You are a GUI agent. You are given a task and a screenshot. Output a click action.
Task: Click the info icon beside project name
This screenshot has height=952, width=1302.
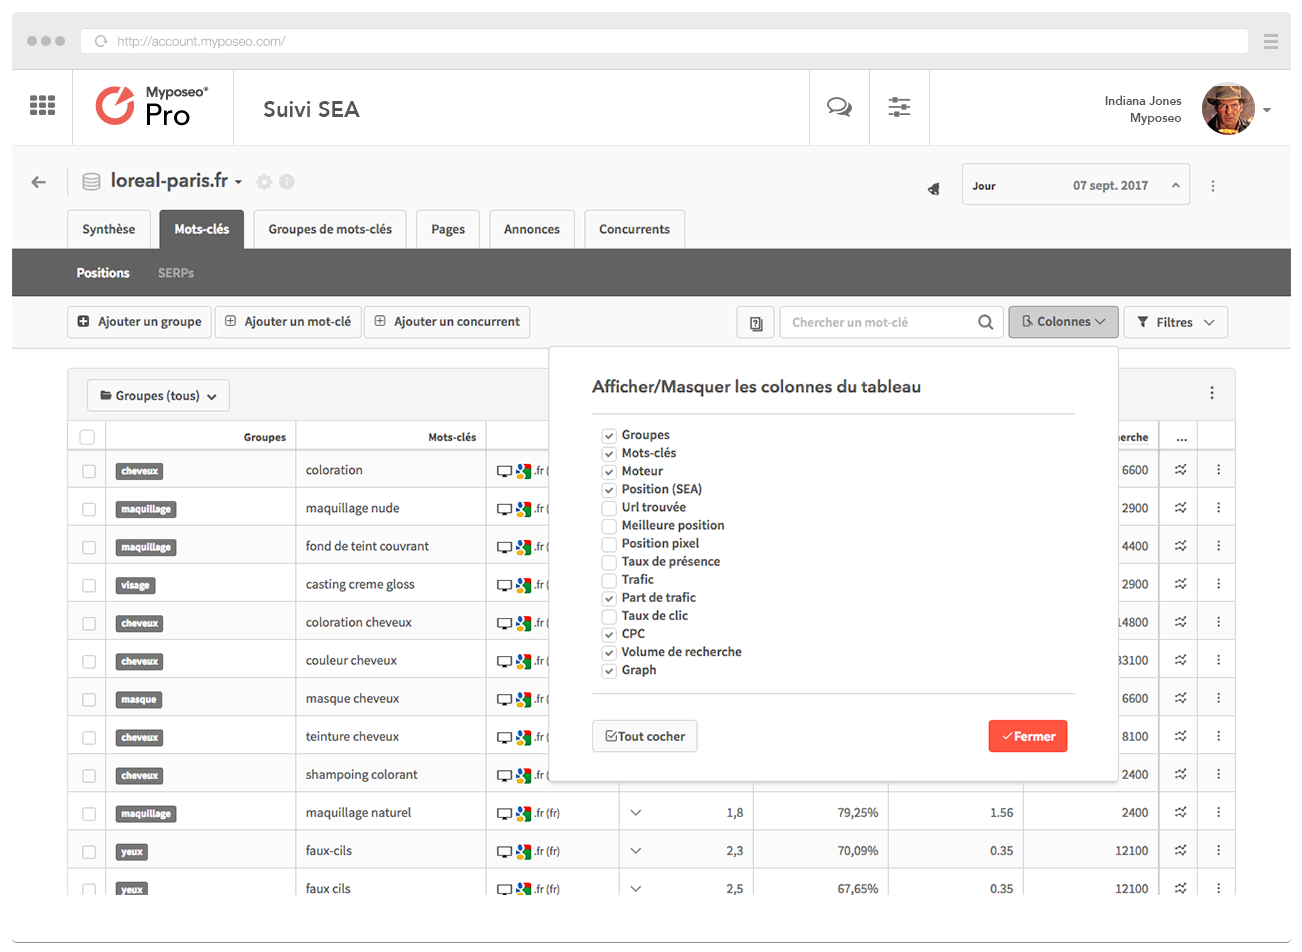point(287,182)
